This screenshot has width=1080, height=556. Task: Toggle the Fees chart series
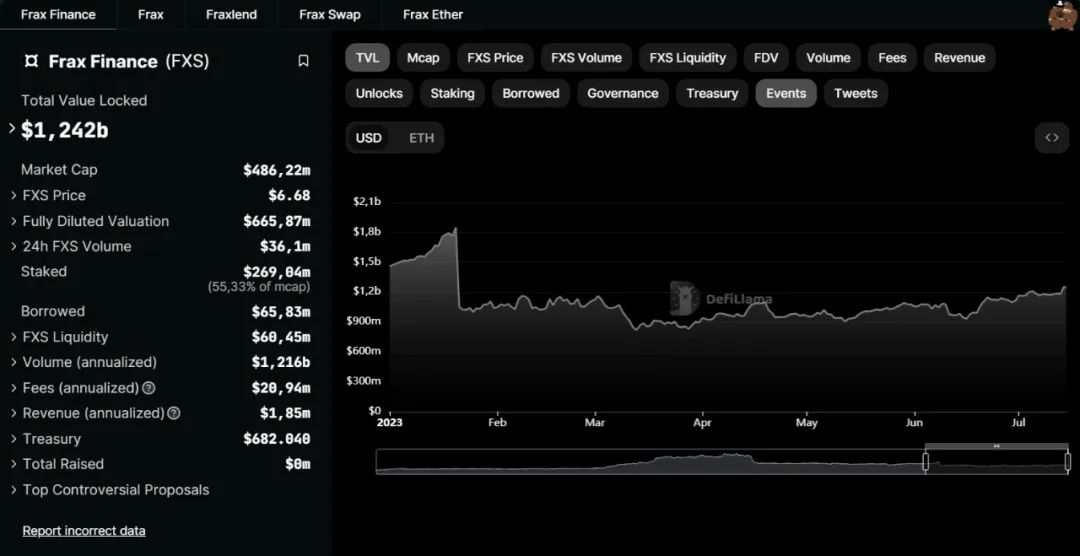(x=892, y=58)
